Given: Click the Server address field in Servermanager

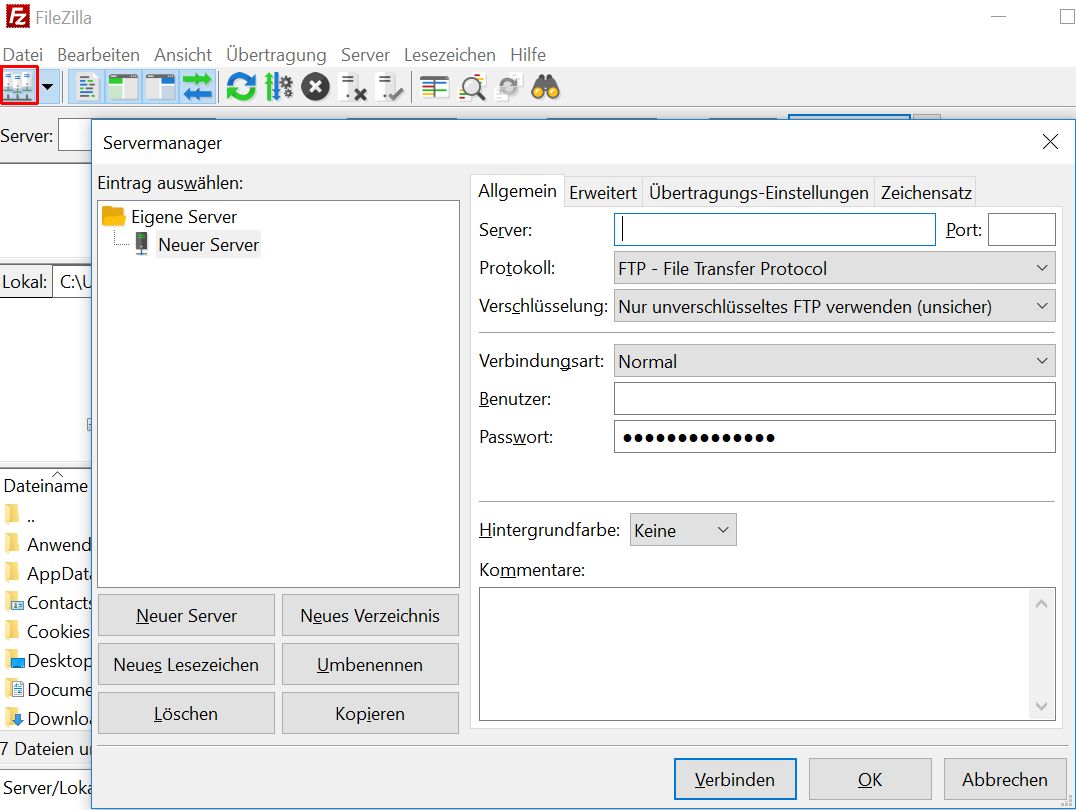Looking at the screenshot, I should (x=775, y=229).
